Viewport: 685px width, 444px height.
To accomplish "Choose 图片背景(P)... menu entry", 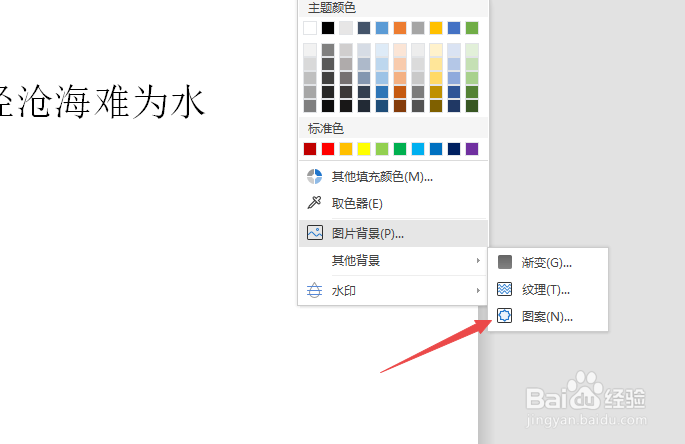I will coord(393,233).
